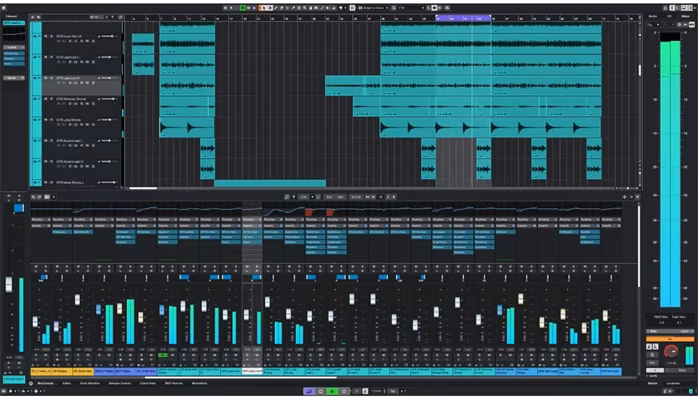
Task: Select the GTR Accent Lead R track name
Action: (x=69, y=162)
